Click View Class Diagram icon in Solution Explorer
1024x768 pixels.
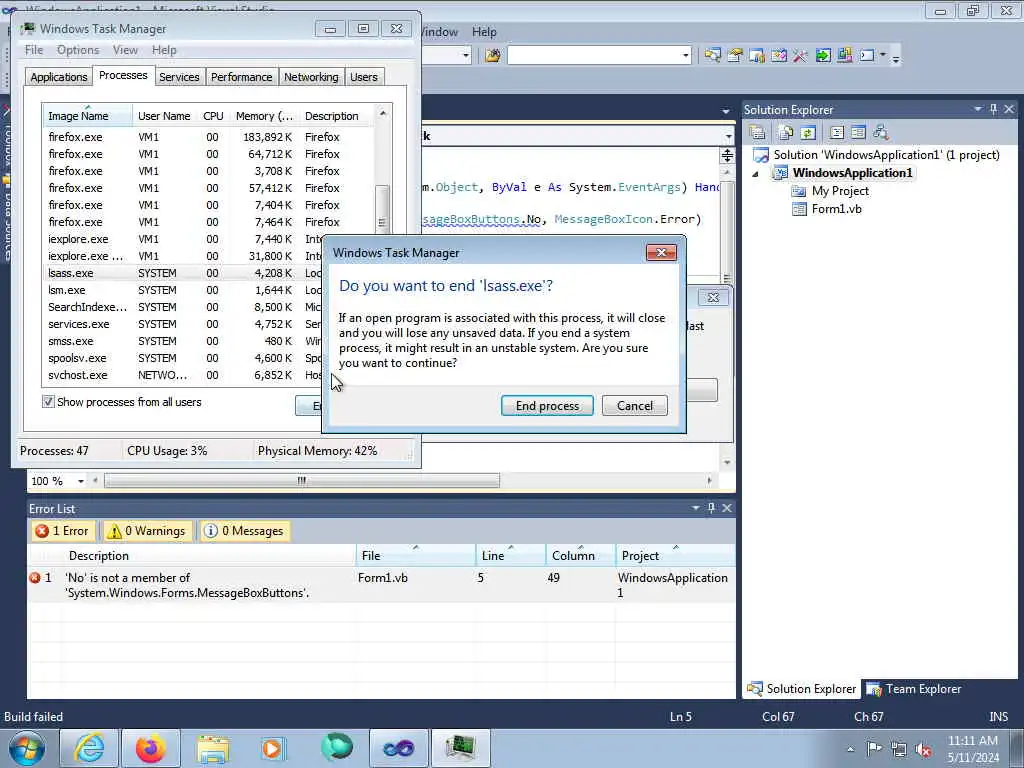[x=880, y=133]
